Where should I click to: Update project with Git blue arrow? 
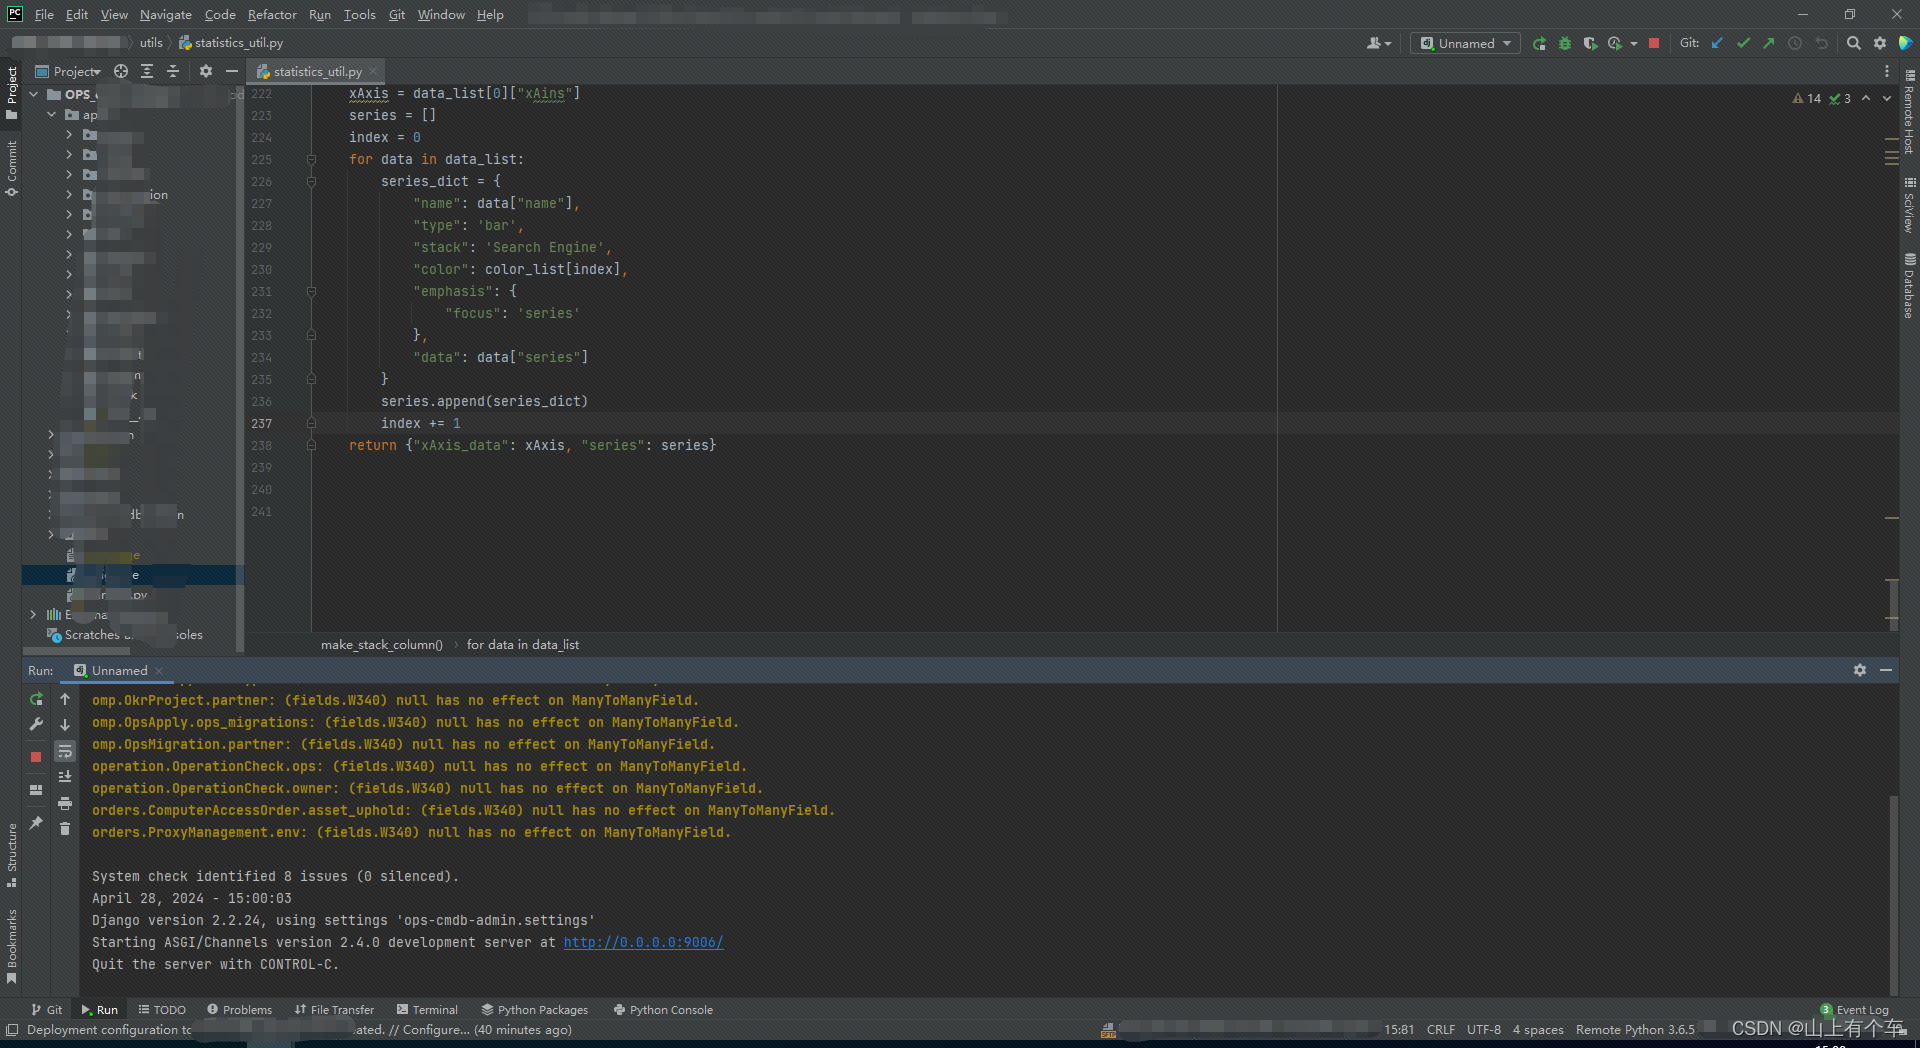point(1717,43)
